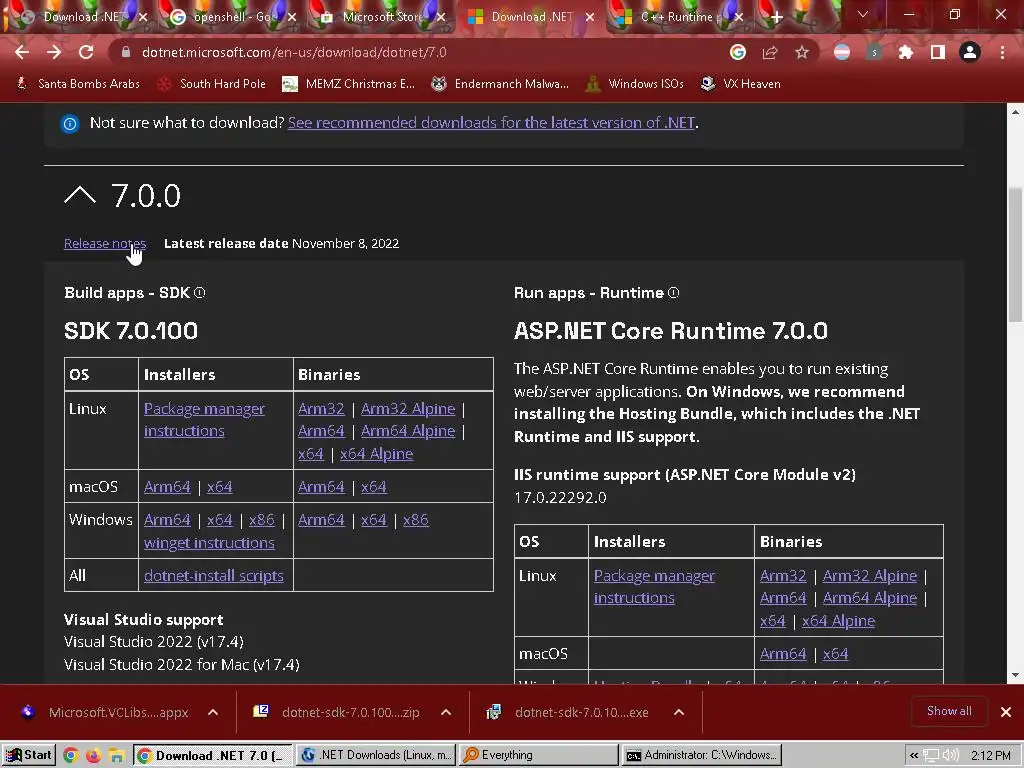Download SDK Windows x86 installer
Image resolution: width=1024 pixels, height=768 pixels.
tap(261, 519)
